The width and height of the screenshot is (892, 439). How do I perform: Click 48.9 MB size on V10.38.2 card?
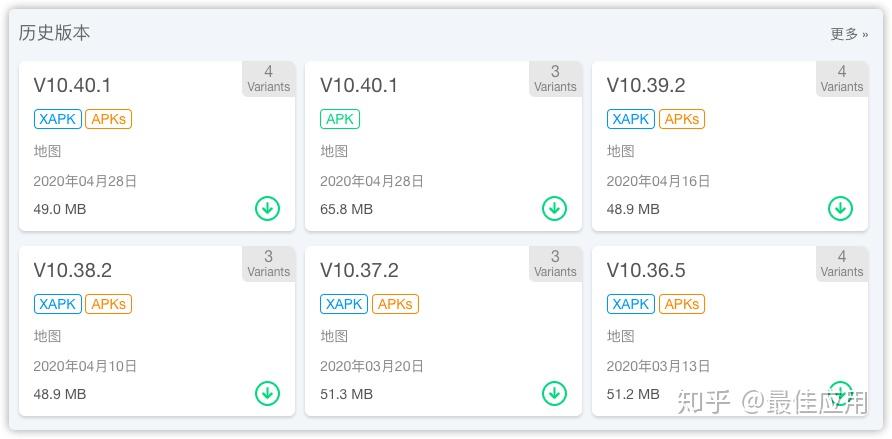pos(60,394)
